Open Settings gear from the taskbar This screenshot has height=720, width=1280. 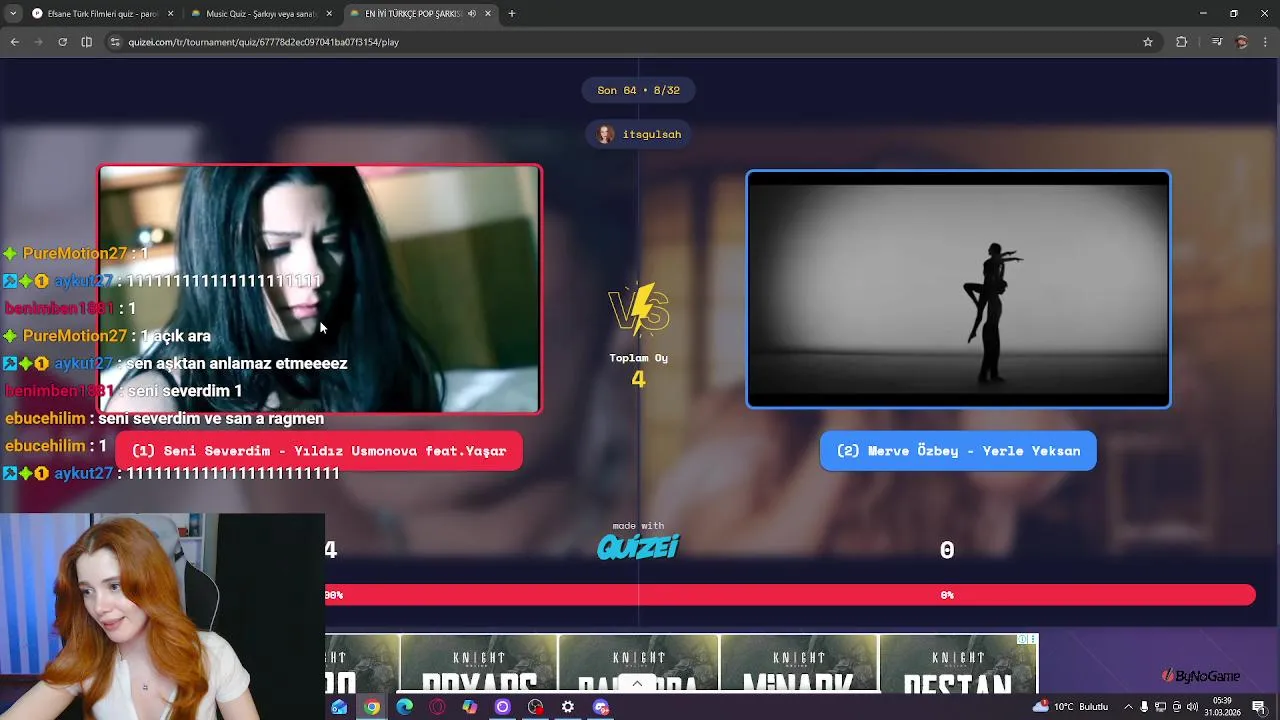[568, 707]
